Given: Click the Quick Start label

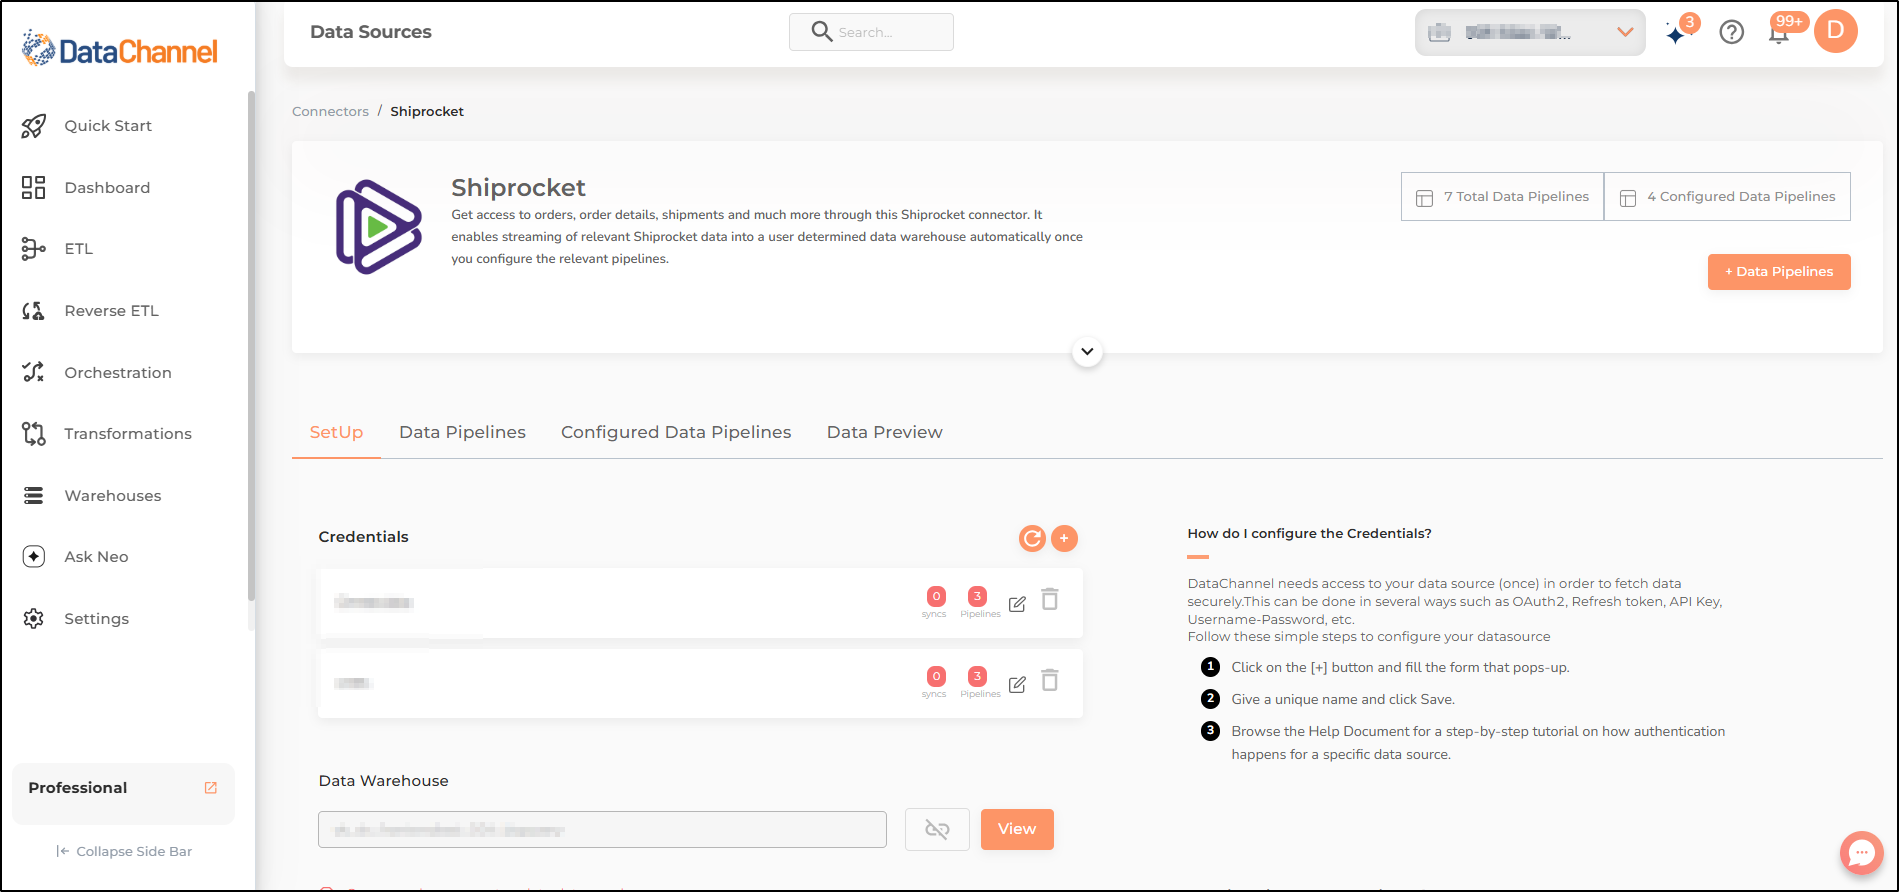Looking at the screenshot, I should [x=108, y=126].
